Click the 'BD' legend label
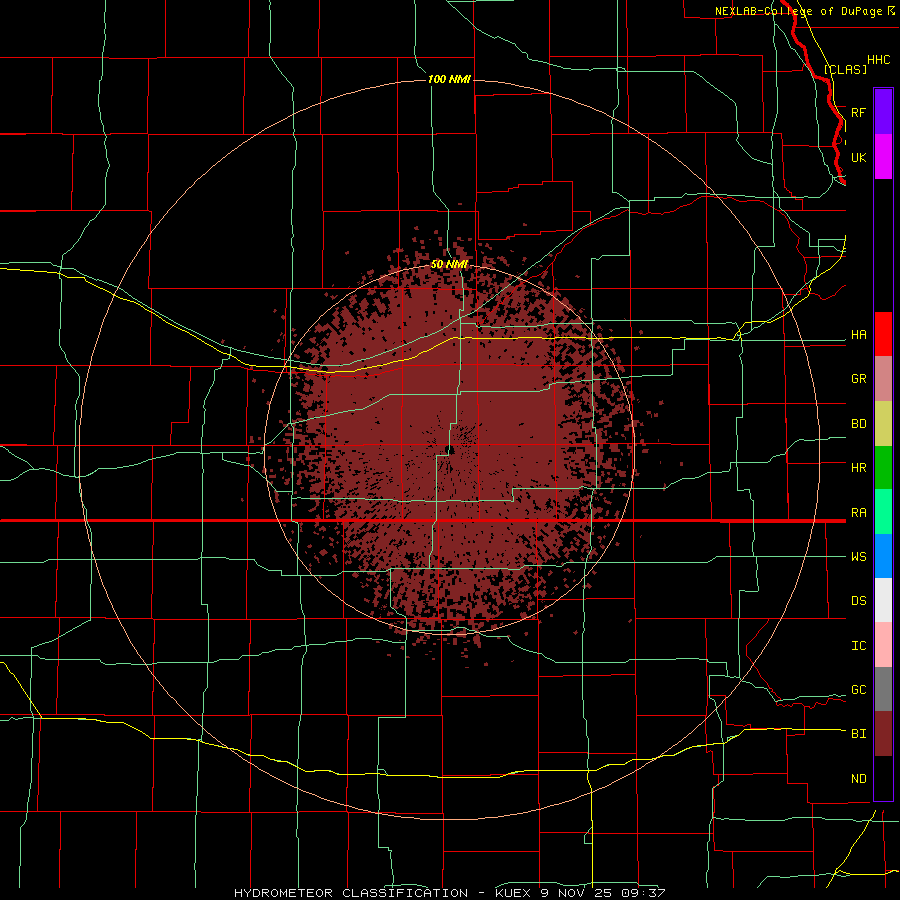 pos(858,424)
